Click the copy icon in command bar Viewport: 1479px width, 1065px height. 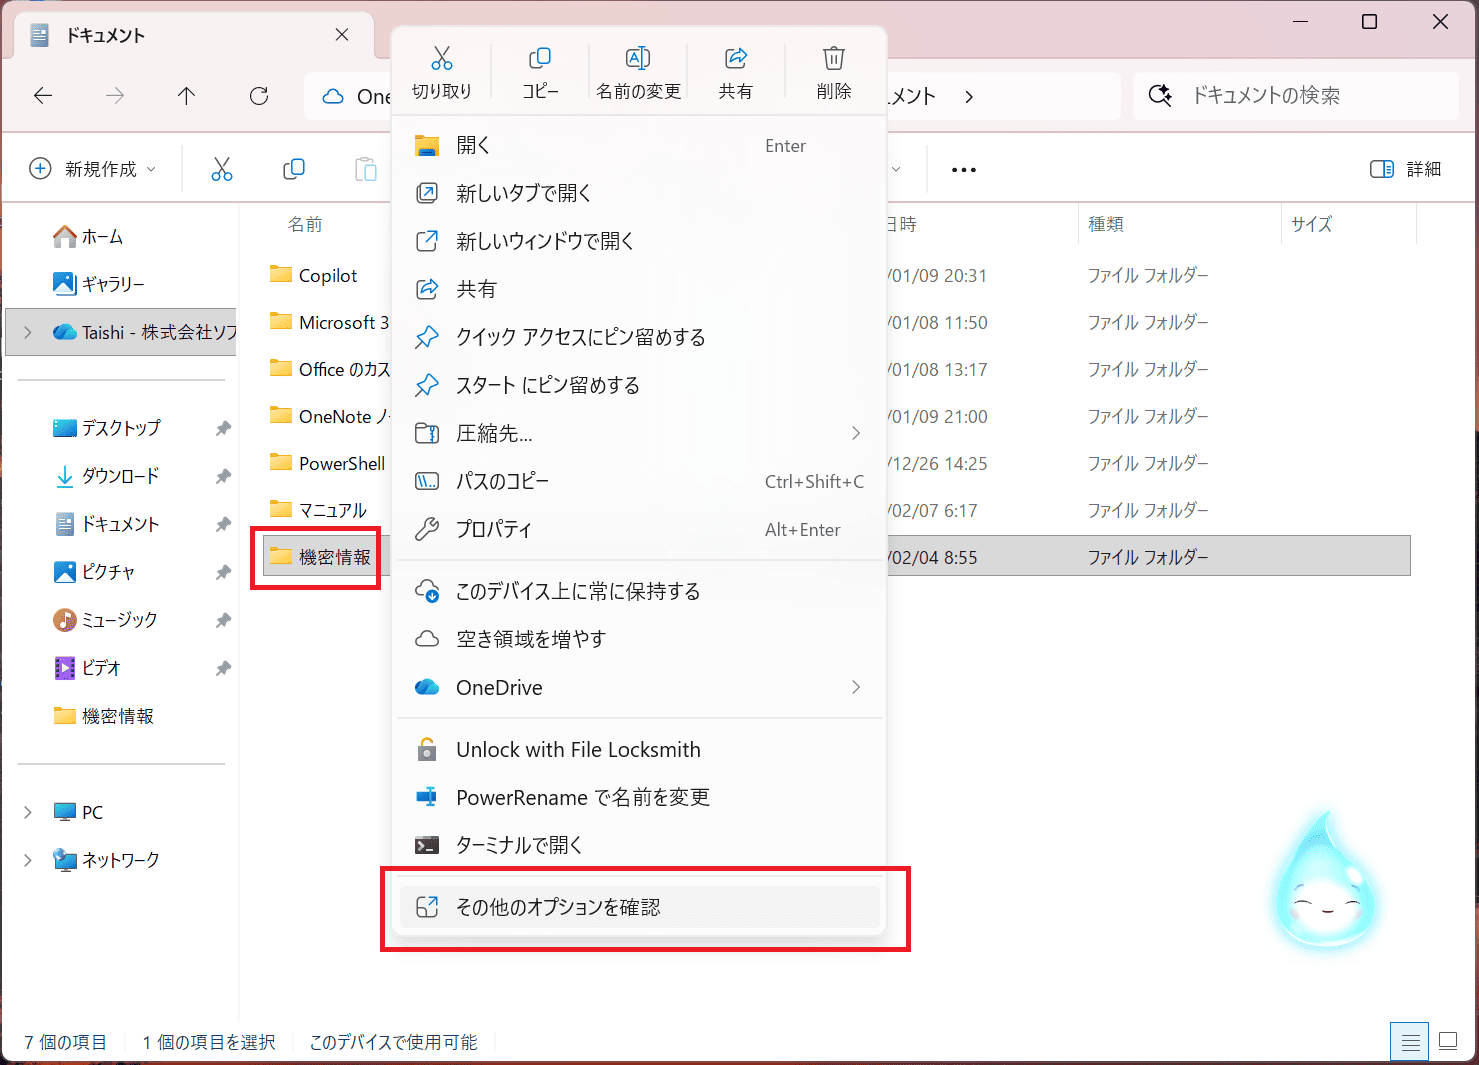click(294, 169)
